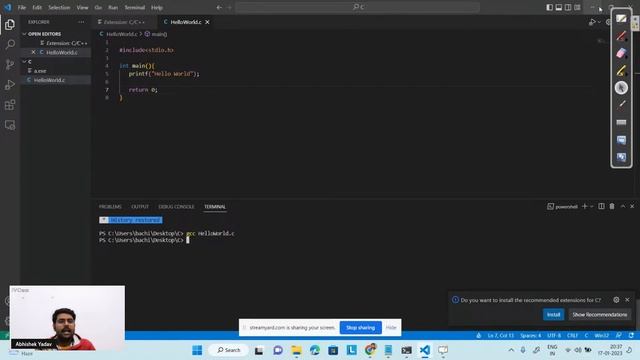Image resolution: width=640 pixels, height=360 pixels.
Task: Open the Help menu
Action: (157, 7)
